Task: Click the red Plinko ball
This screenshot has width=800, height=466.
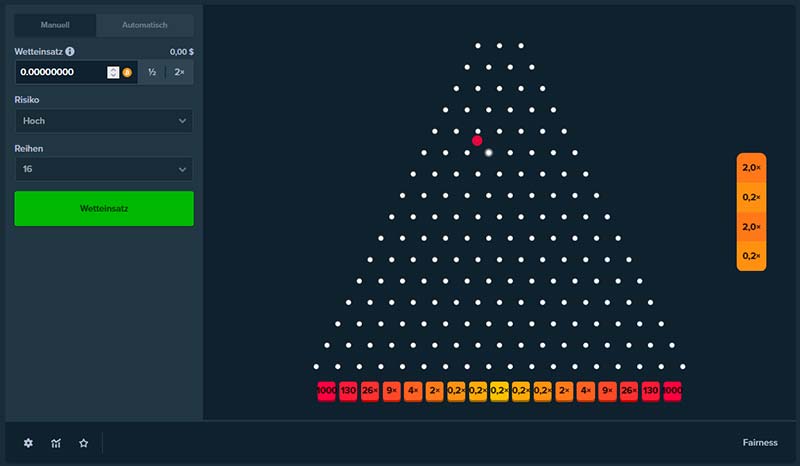Action: [477, 141]
